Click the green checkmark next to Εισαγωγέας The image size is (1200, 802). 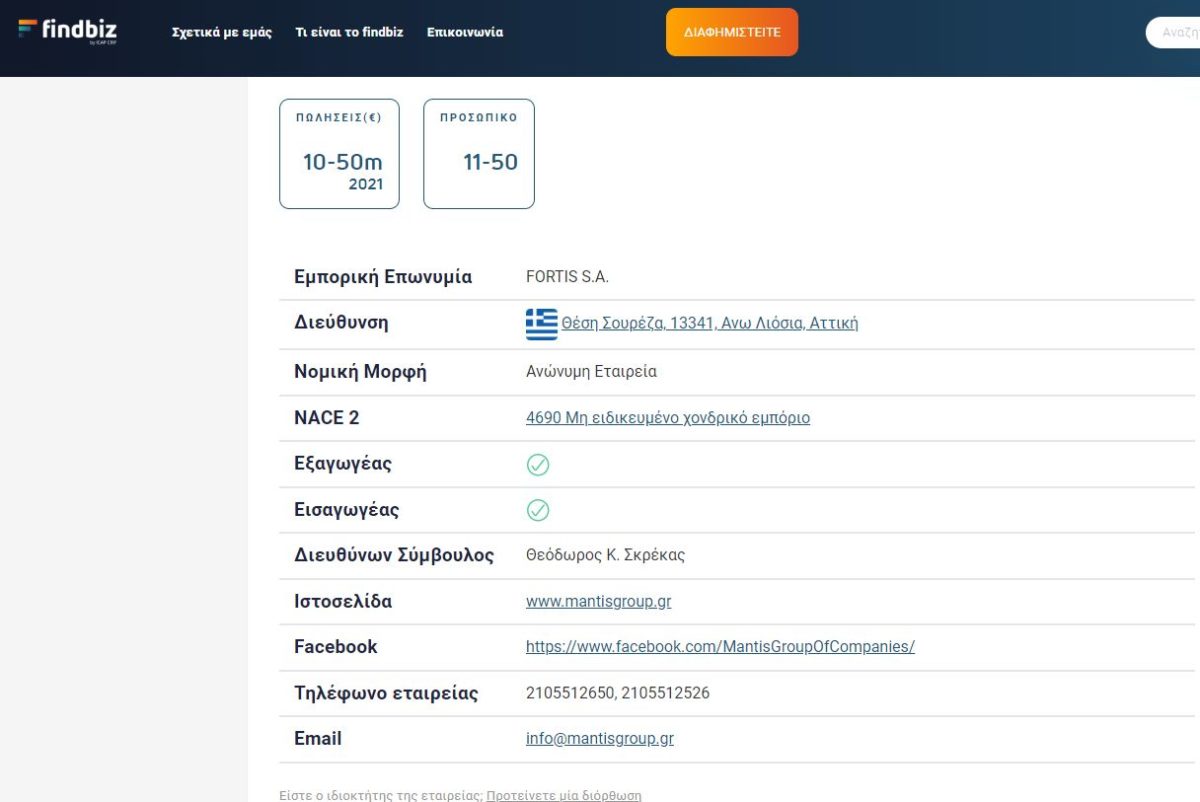(x=538, y=510)
